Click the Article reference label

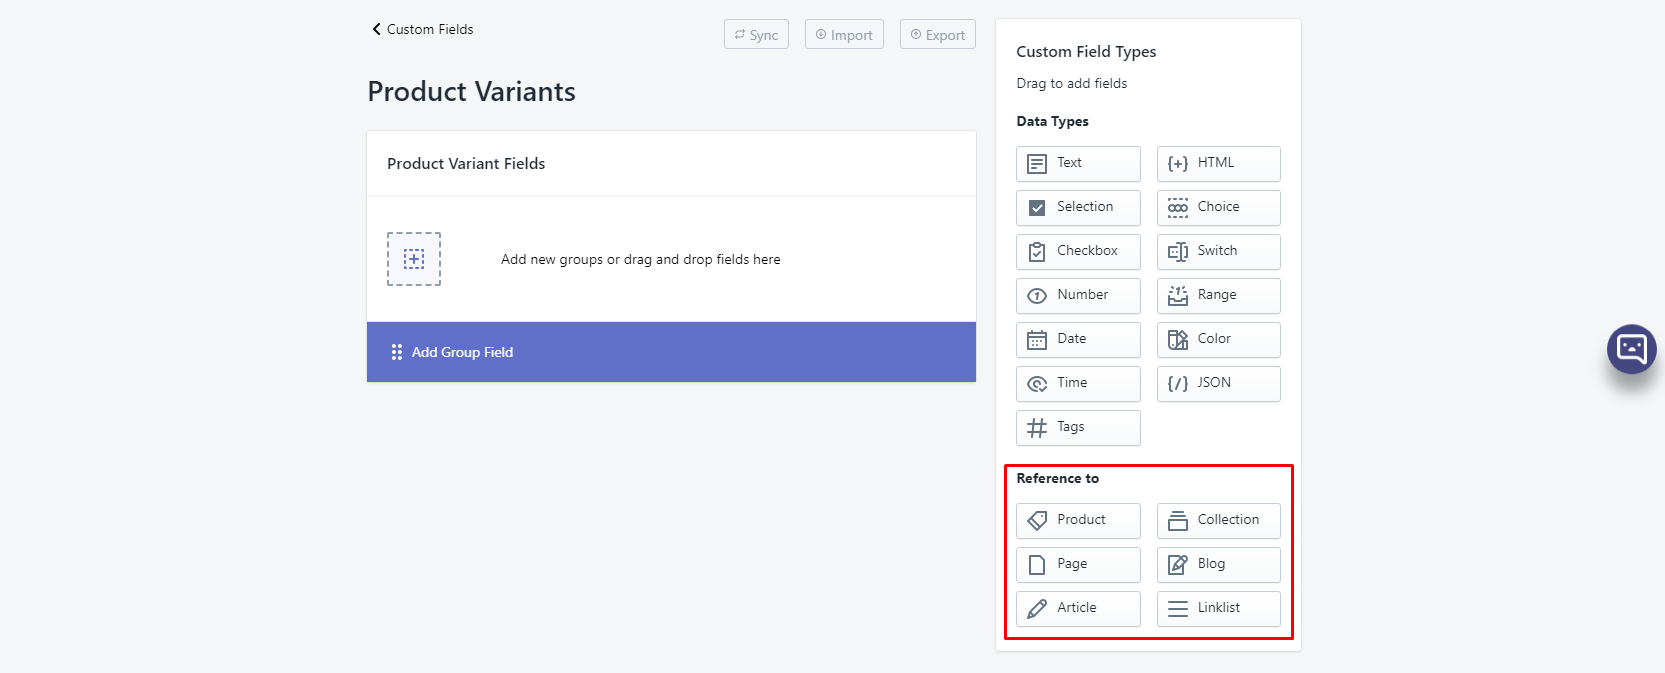[x=1076, y=607]
